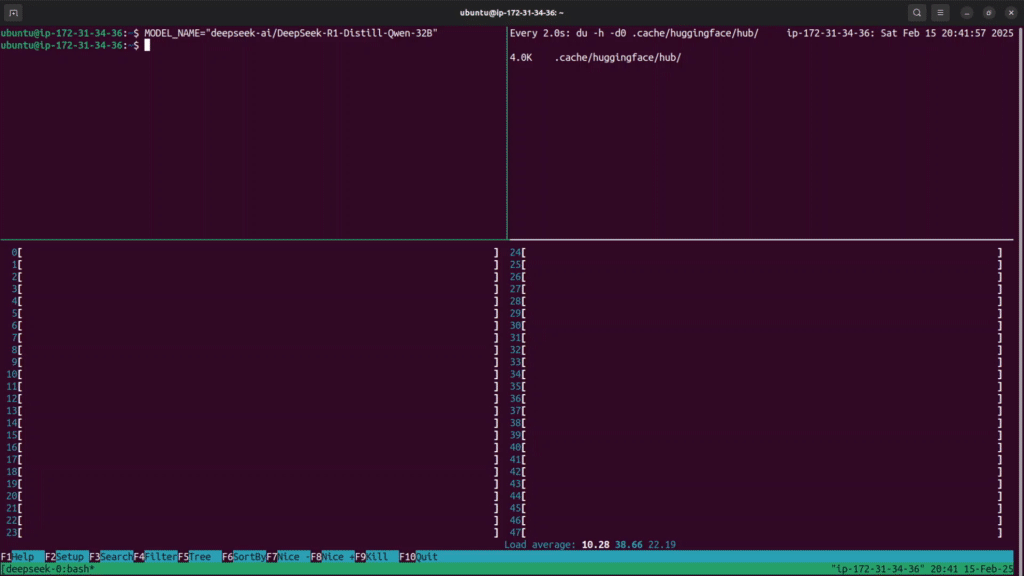Click the MODEL_NAME command line text
This screenshot has width=1024, height=576.
pyautogui.click(x=291, y=33)
